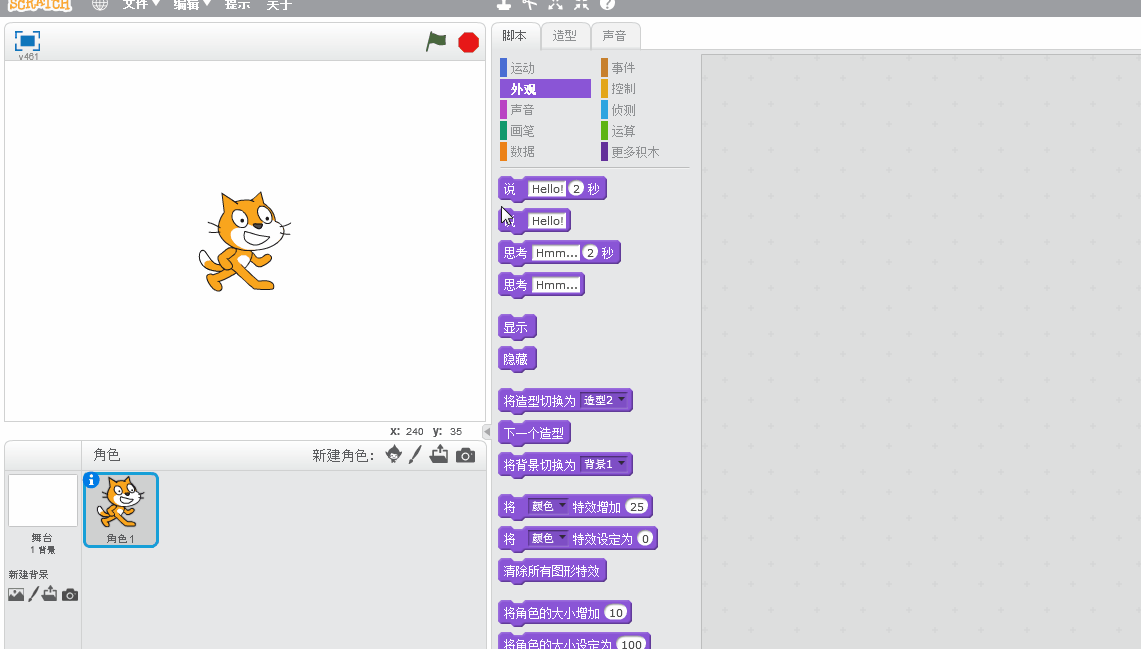This screenshot has height=649, width=1141.
Task: Upload sprite from file icon
Action: pos(439,454)
